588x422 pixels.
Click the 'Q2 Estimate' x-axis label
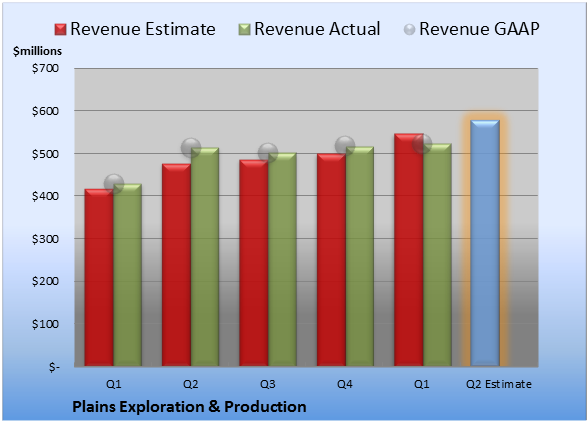pos(499,384)
